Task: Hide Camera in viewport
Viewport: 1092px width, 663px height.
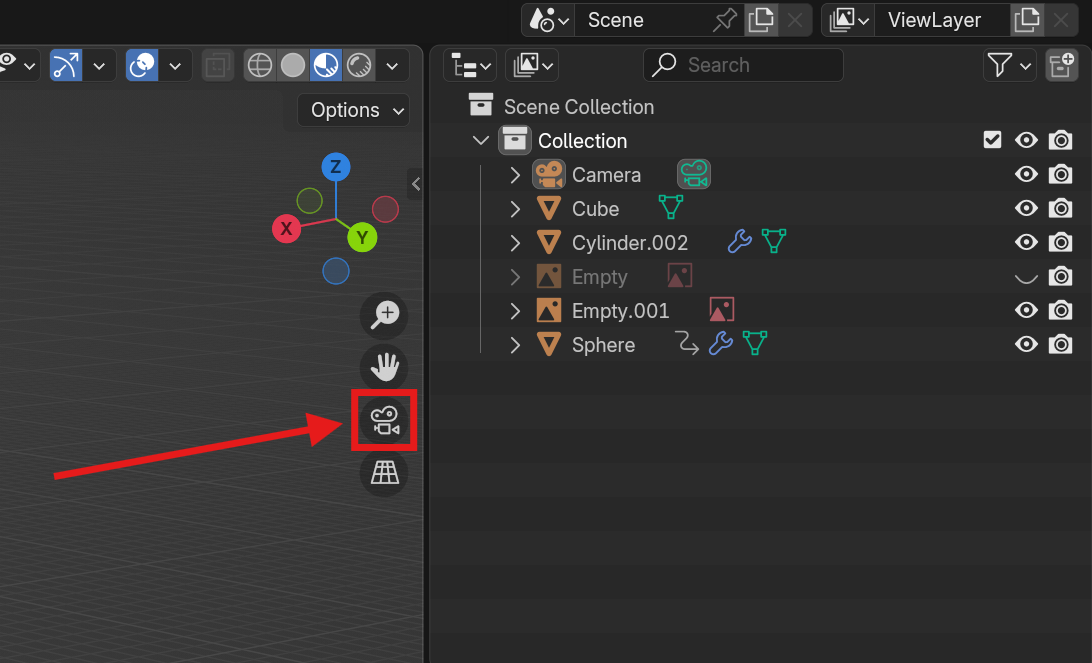Action: click(1026, 174)
